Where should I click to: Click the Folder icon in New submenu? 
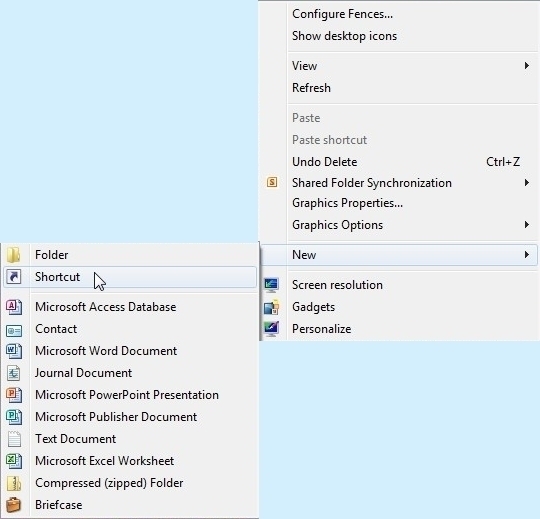(x=13, y=255)
